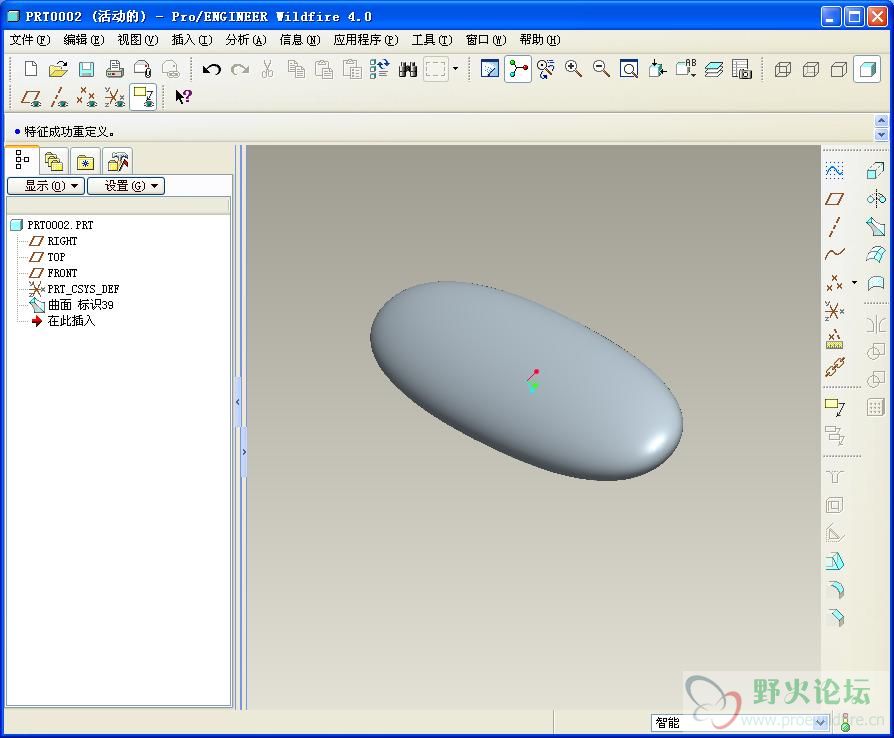Screen dimensions: 894x738
Task: Insert a datum curve tool
Action: point(834,254)
